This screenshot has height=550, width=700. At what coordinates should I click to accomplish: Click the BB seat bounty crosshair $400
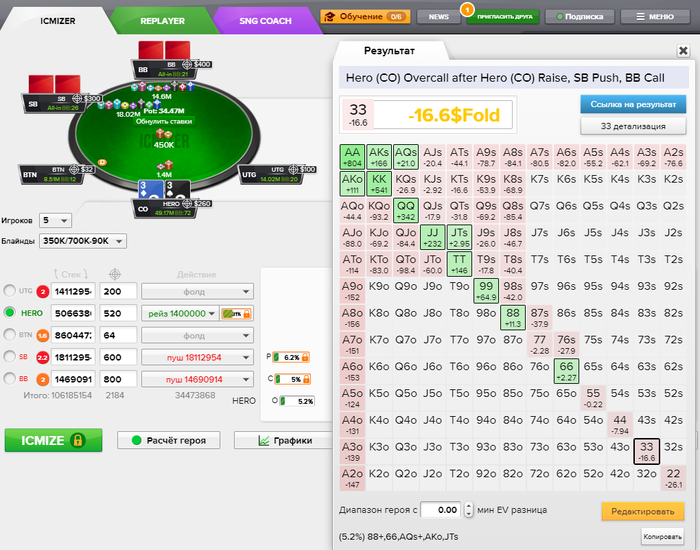point(187,64)
